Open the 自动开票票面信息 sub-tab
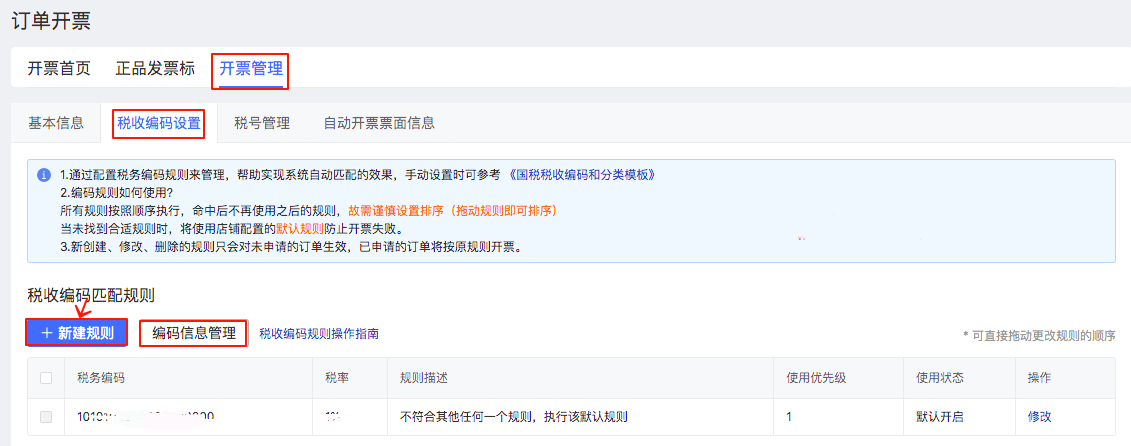 pos(379,123)
